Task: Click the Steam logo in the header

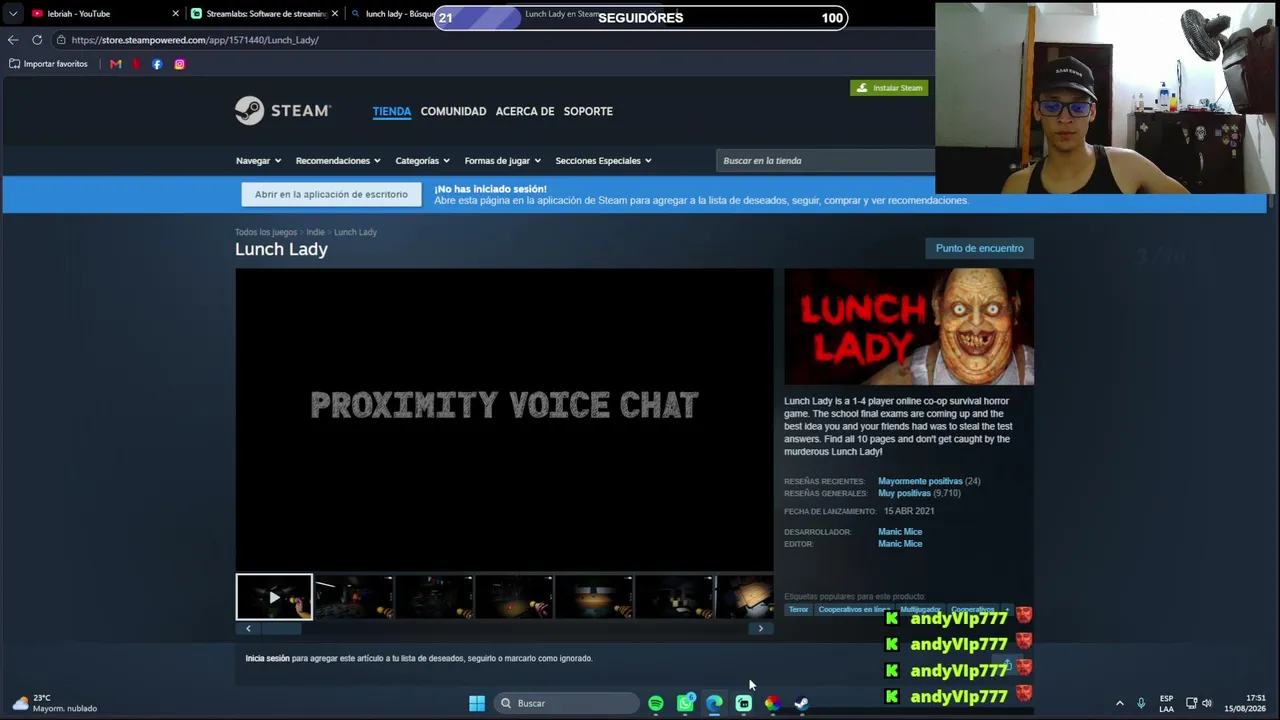Action: click(x=283, y=111)
